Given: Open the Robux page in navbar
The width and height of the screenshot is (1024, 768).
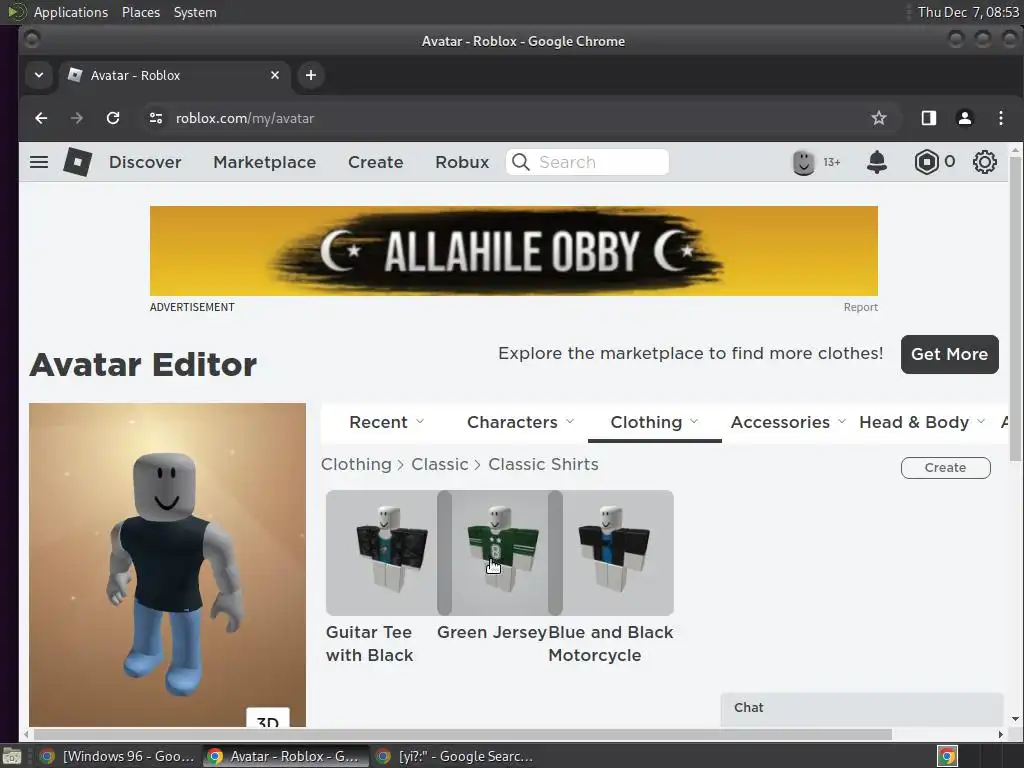Looking at the screenshot, I should tap(462, 162).
